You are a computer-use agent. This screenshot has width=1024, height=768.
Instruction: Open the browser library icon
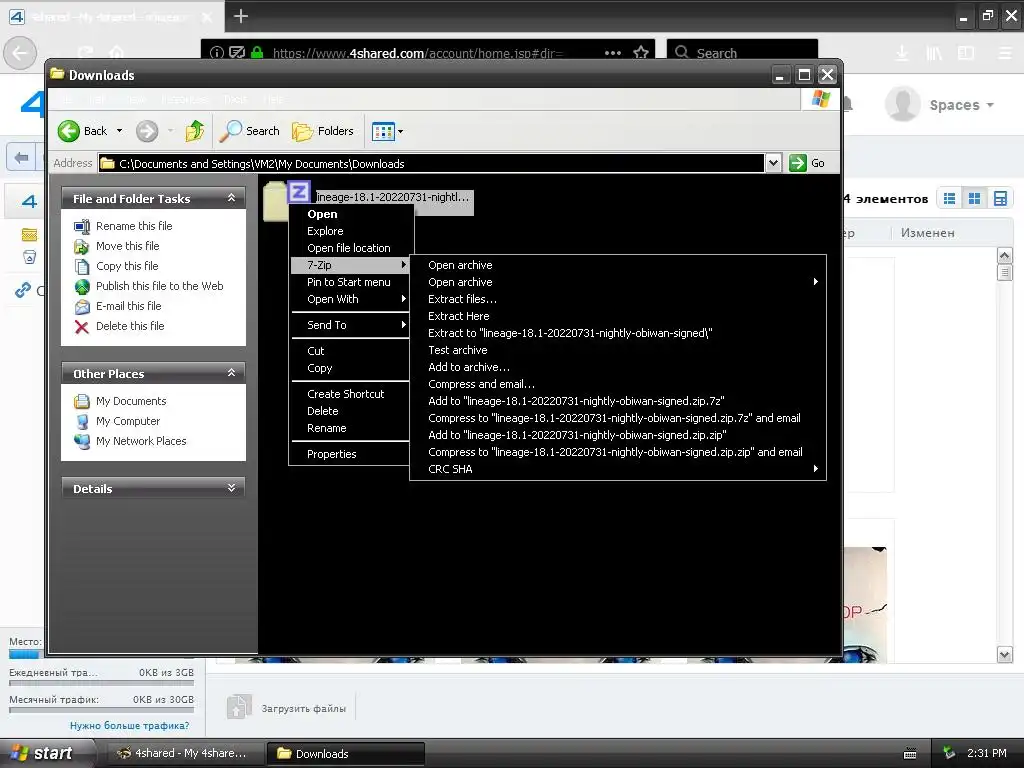coord(934,53)
